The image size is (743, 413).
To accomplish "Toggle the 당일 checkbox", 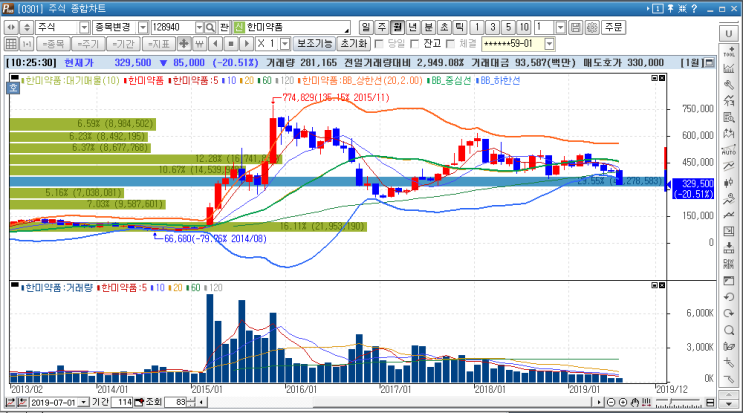I will pos(379,44).
